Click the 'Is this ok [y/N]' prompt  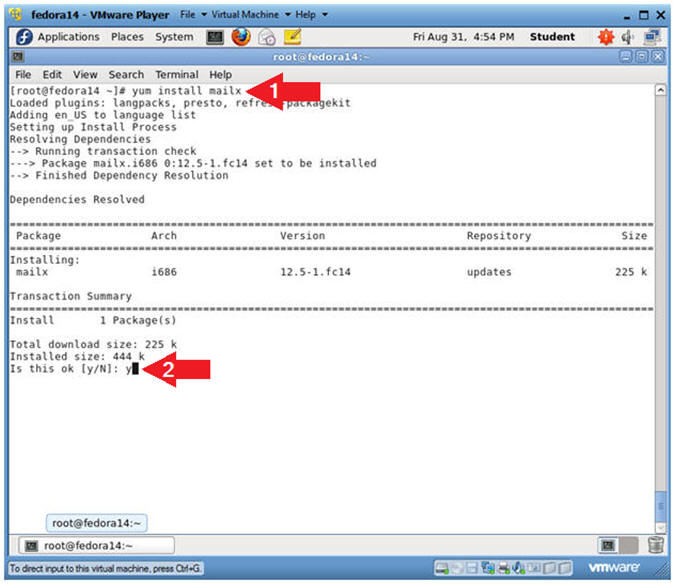click(64, 369)
